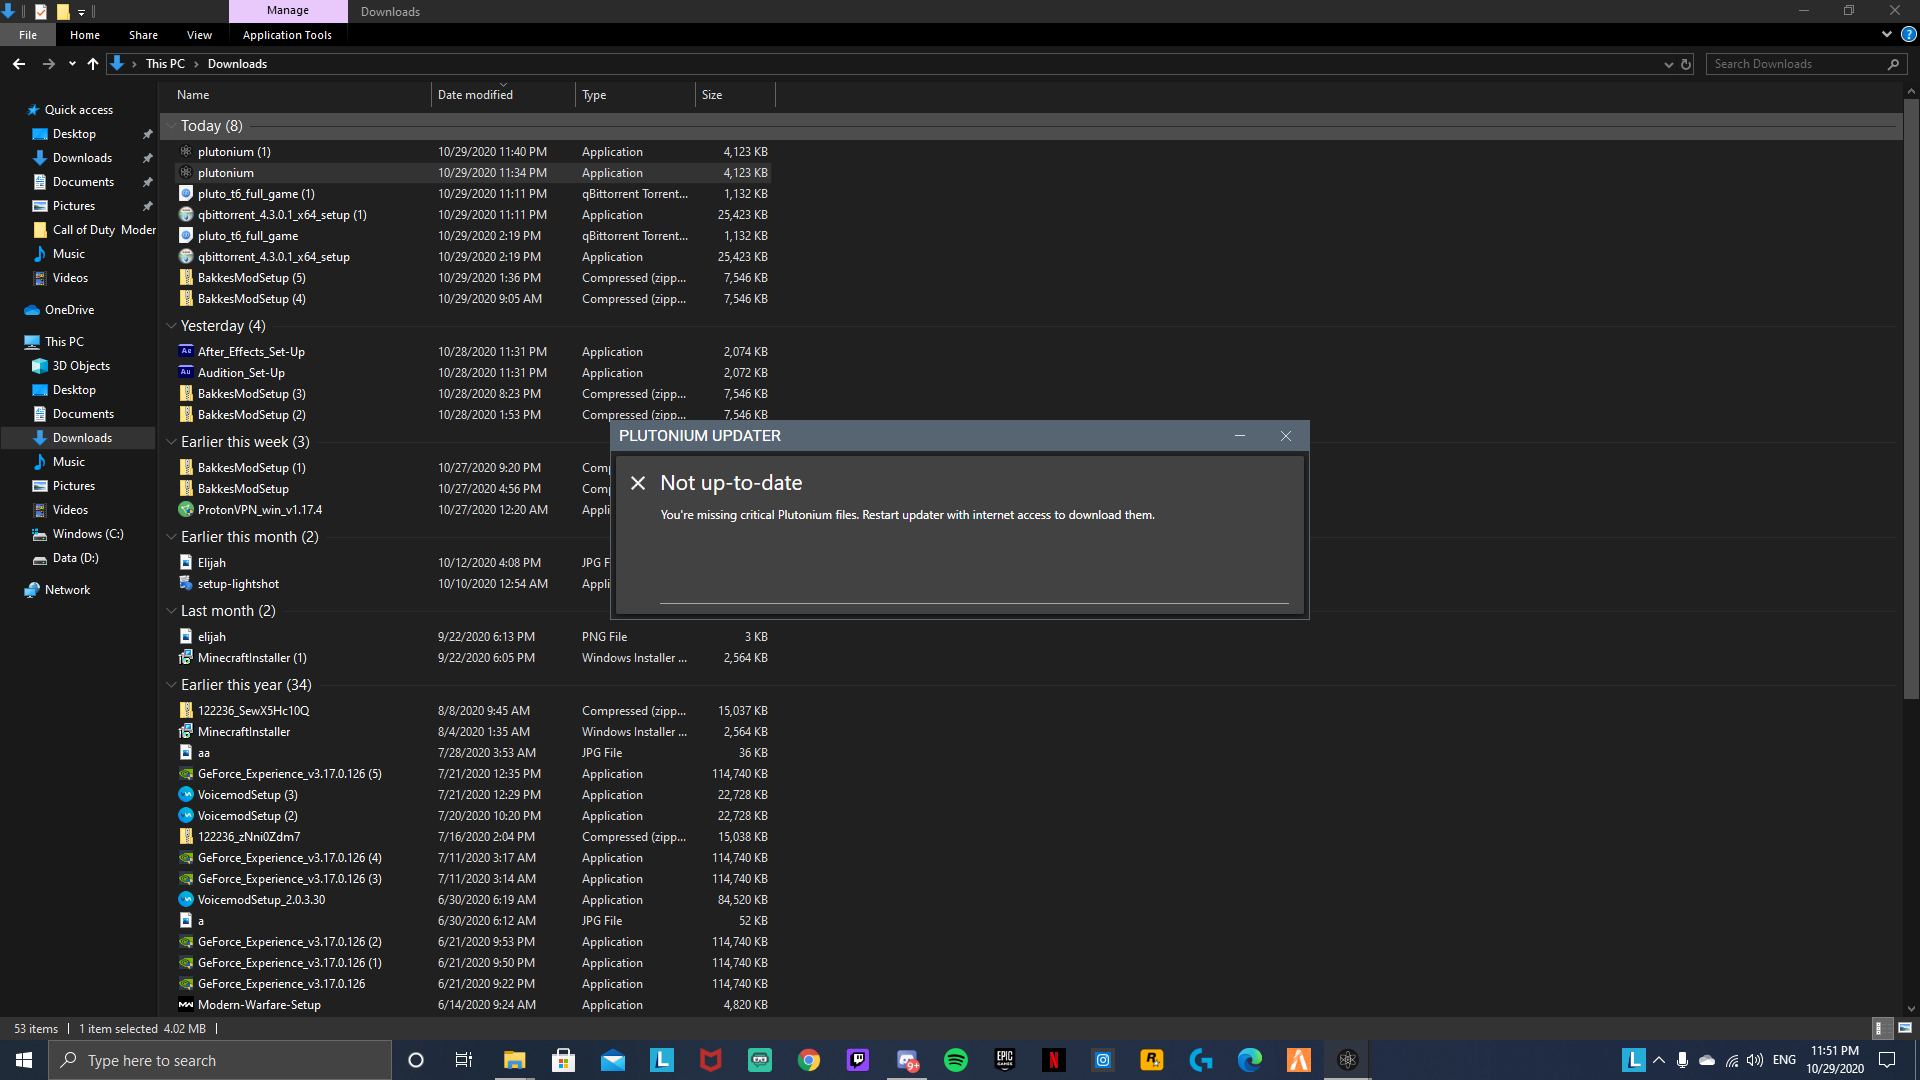Open Task View on the taskbar
The image size is (1920, 1080).
(x=464, y=1060)
